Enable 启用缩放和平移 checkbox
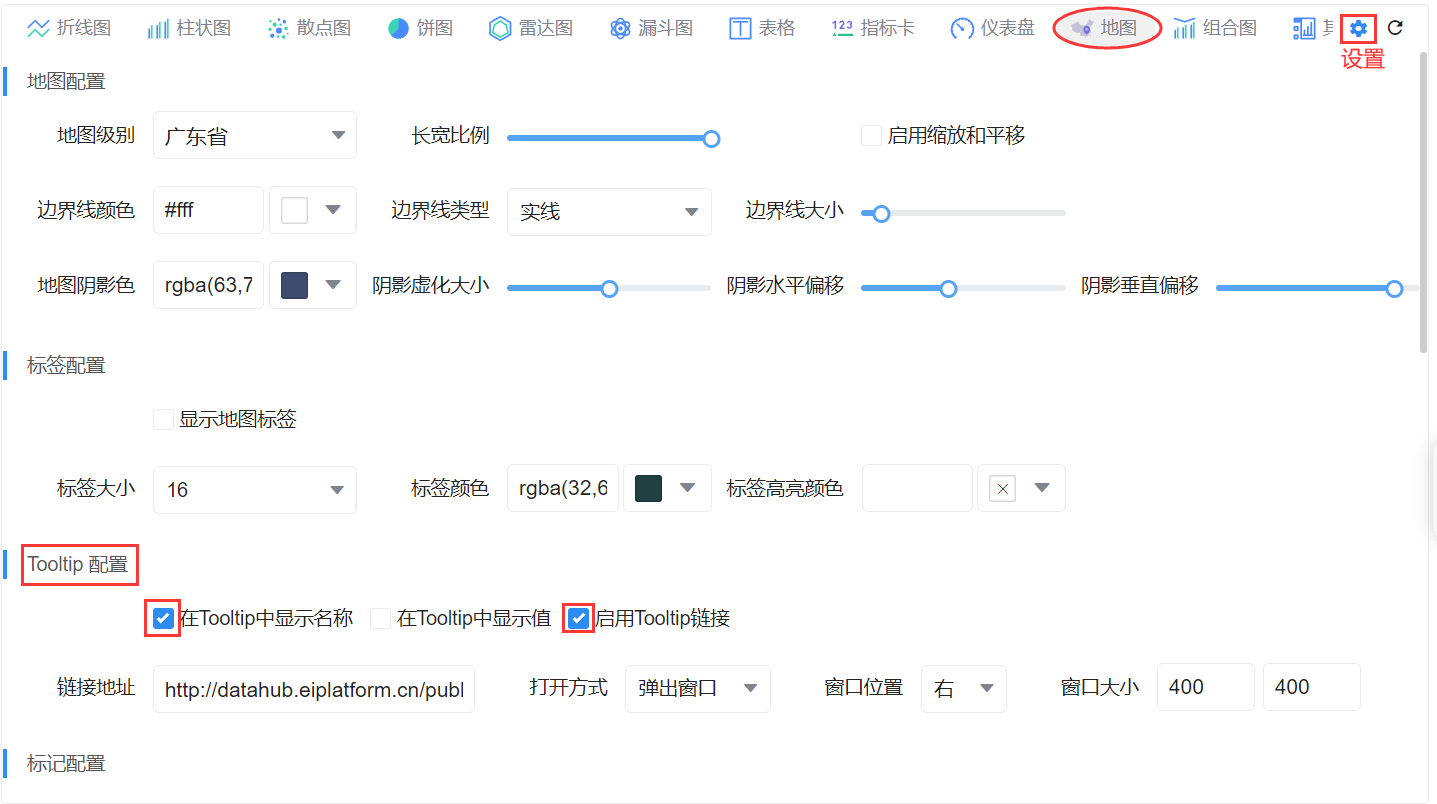Image resolution: width=1437 pixels, height=804 pixels. (x=870, y=135)
